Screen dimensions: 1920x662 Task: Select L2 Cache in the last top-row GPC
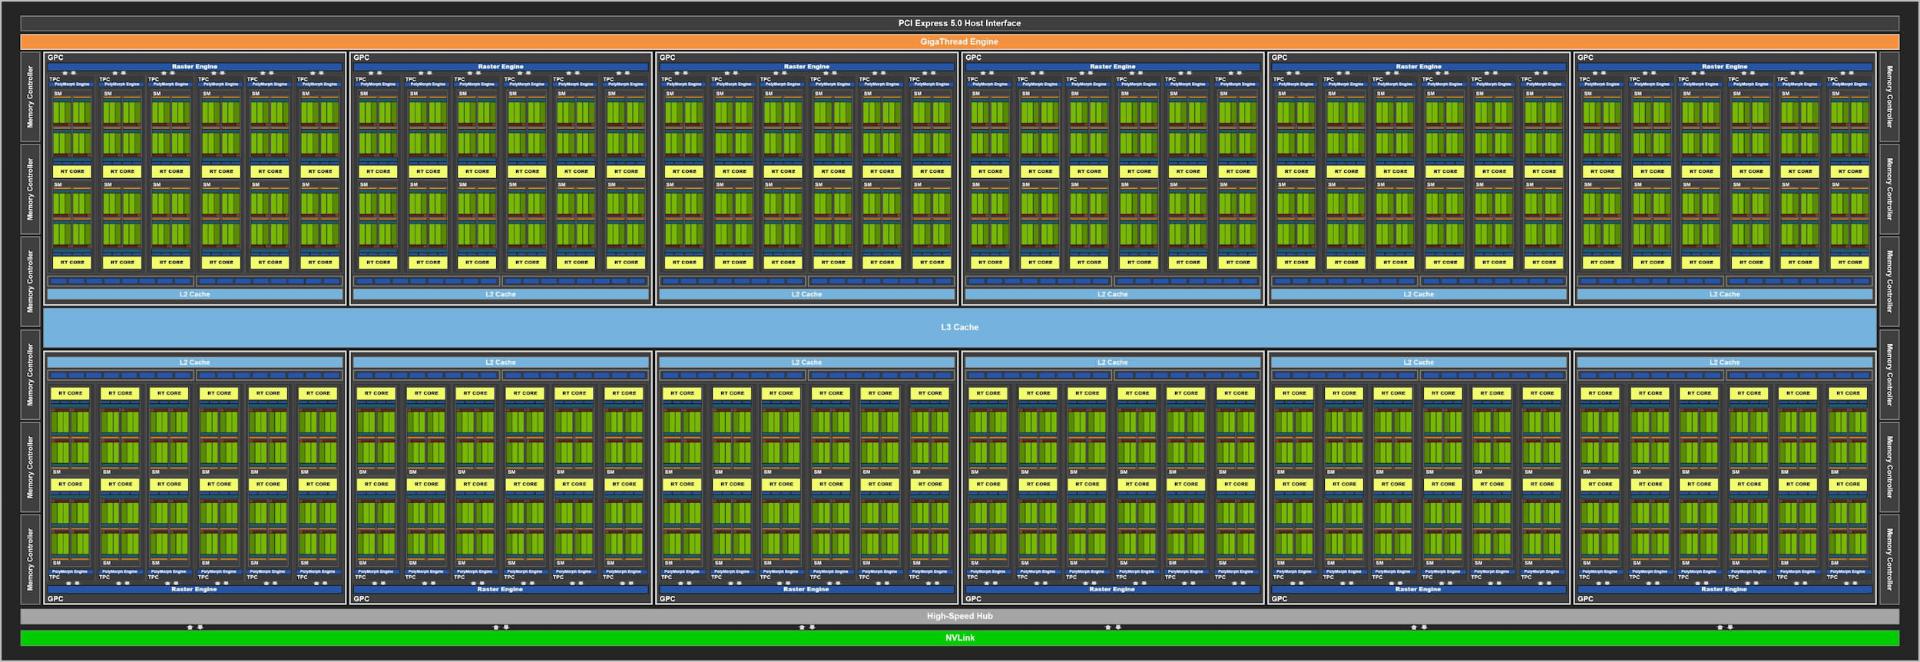click(x=1724, y=294)
